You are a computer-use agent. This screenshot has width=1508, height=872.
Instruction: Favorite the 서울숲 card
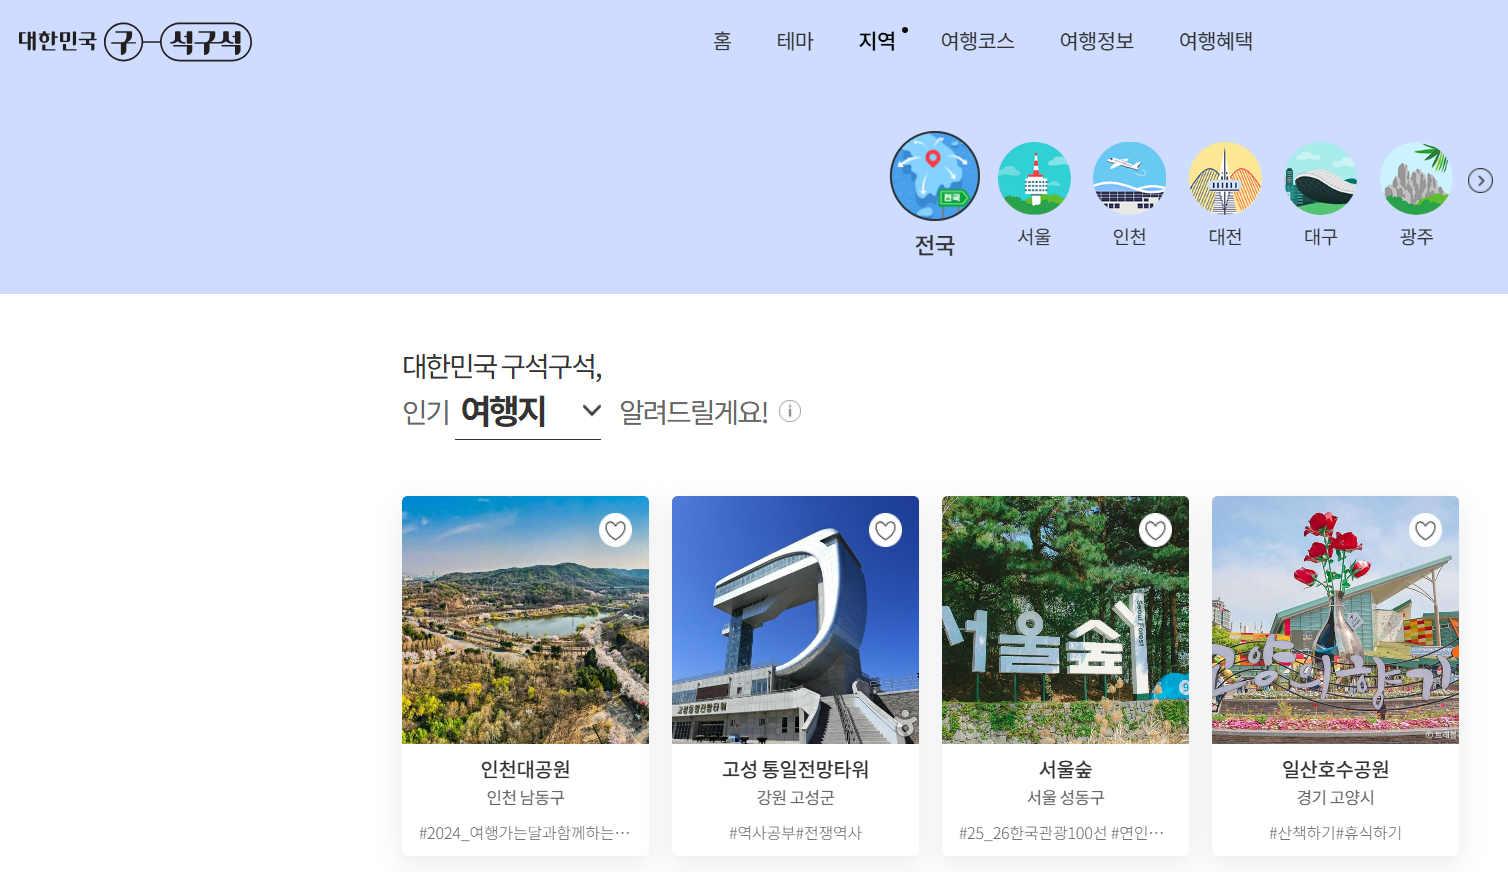(x=1155, y=530)
